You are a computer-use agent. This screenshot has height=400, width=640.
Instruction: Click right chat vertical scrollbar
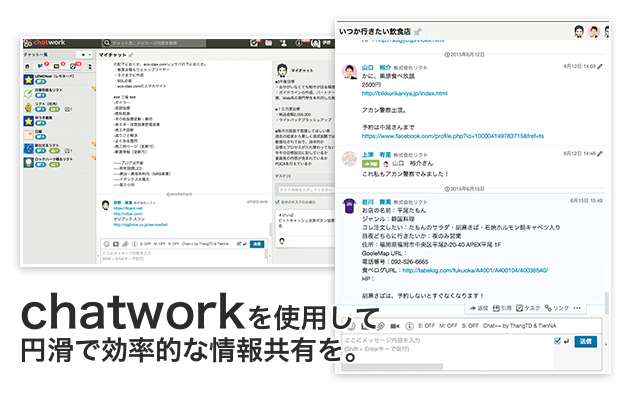[607, 302]
